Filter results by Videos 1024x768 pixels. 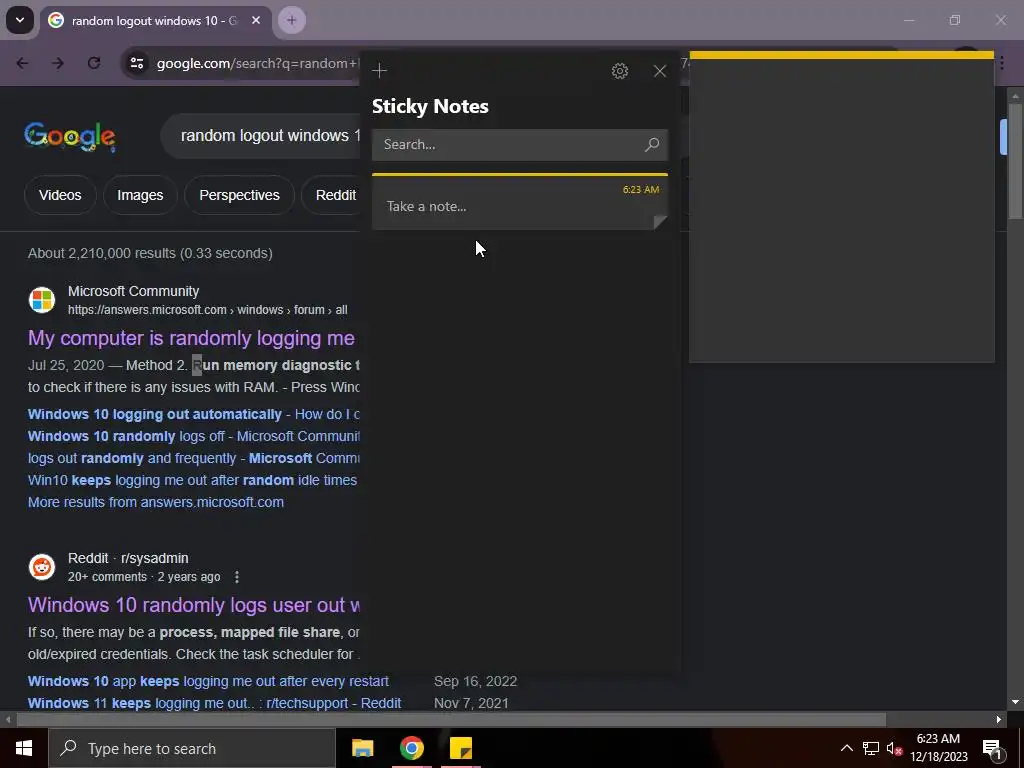point(60,195)
